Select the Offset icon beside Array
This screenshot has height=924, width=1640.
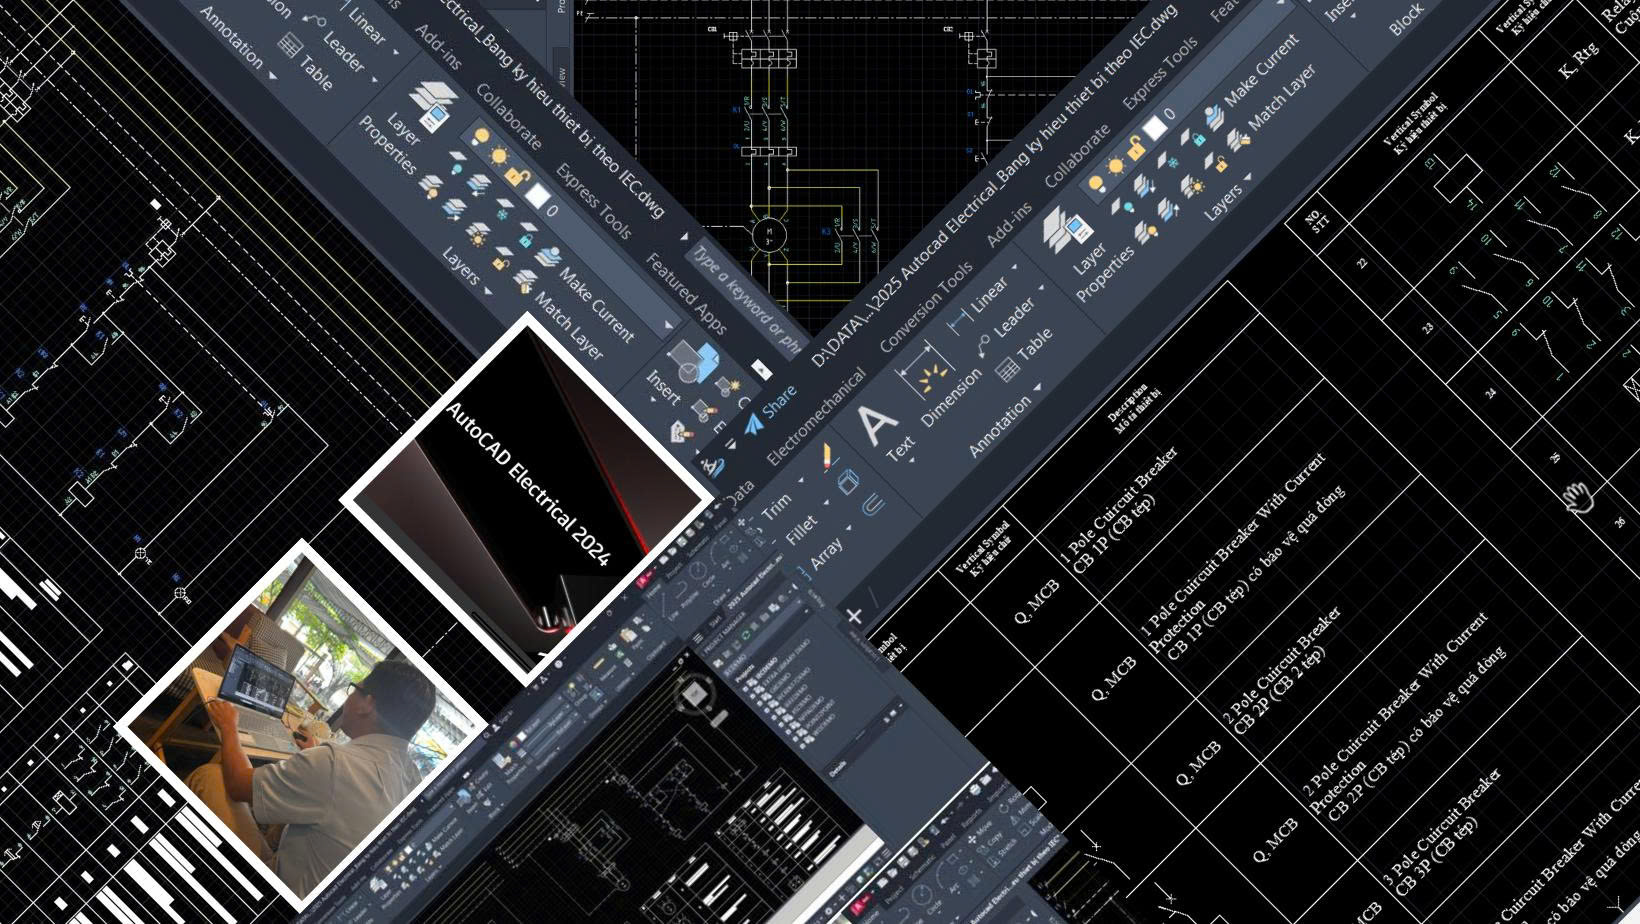coord(872,504)
